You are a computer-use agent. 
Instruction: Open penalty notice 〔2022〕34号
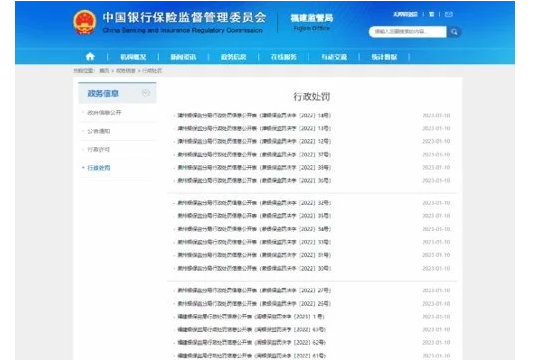254,229
